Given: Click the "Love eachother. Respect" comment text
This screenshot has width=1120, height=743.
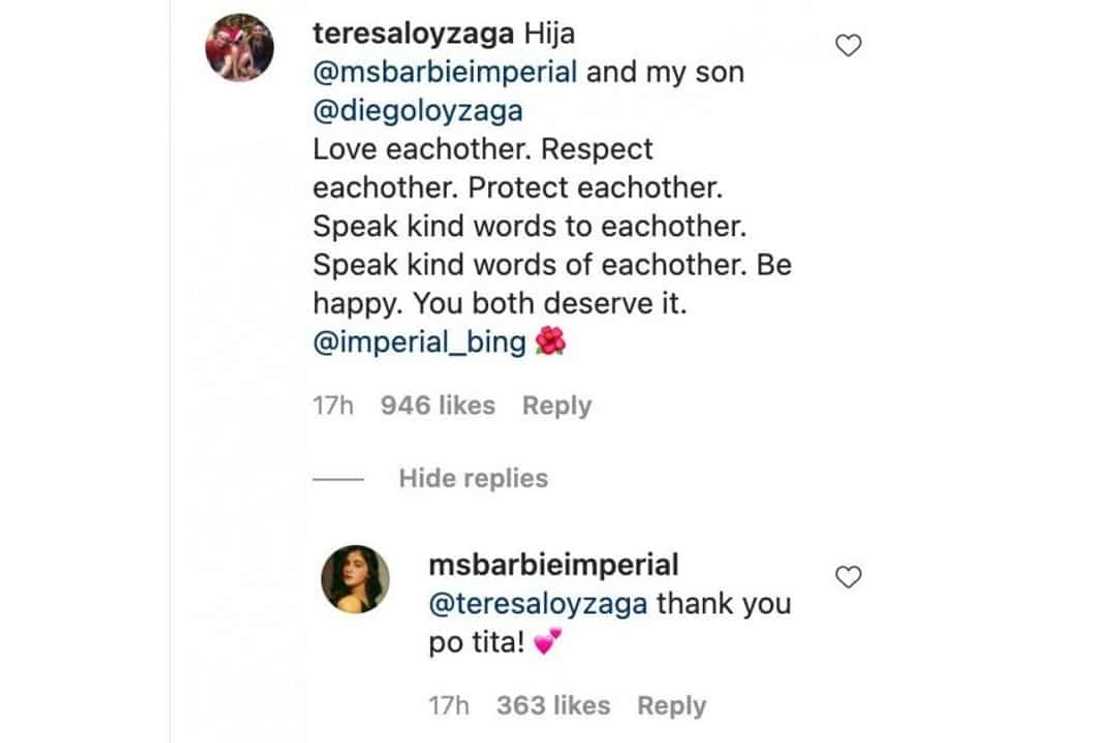Looking at the screenshot, I should pyautogui.click(x=482, y=150).
